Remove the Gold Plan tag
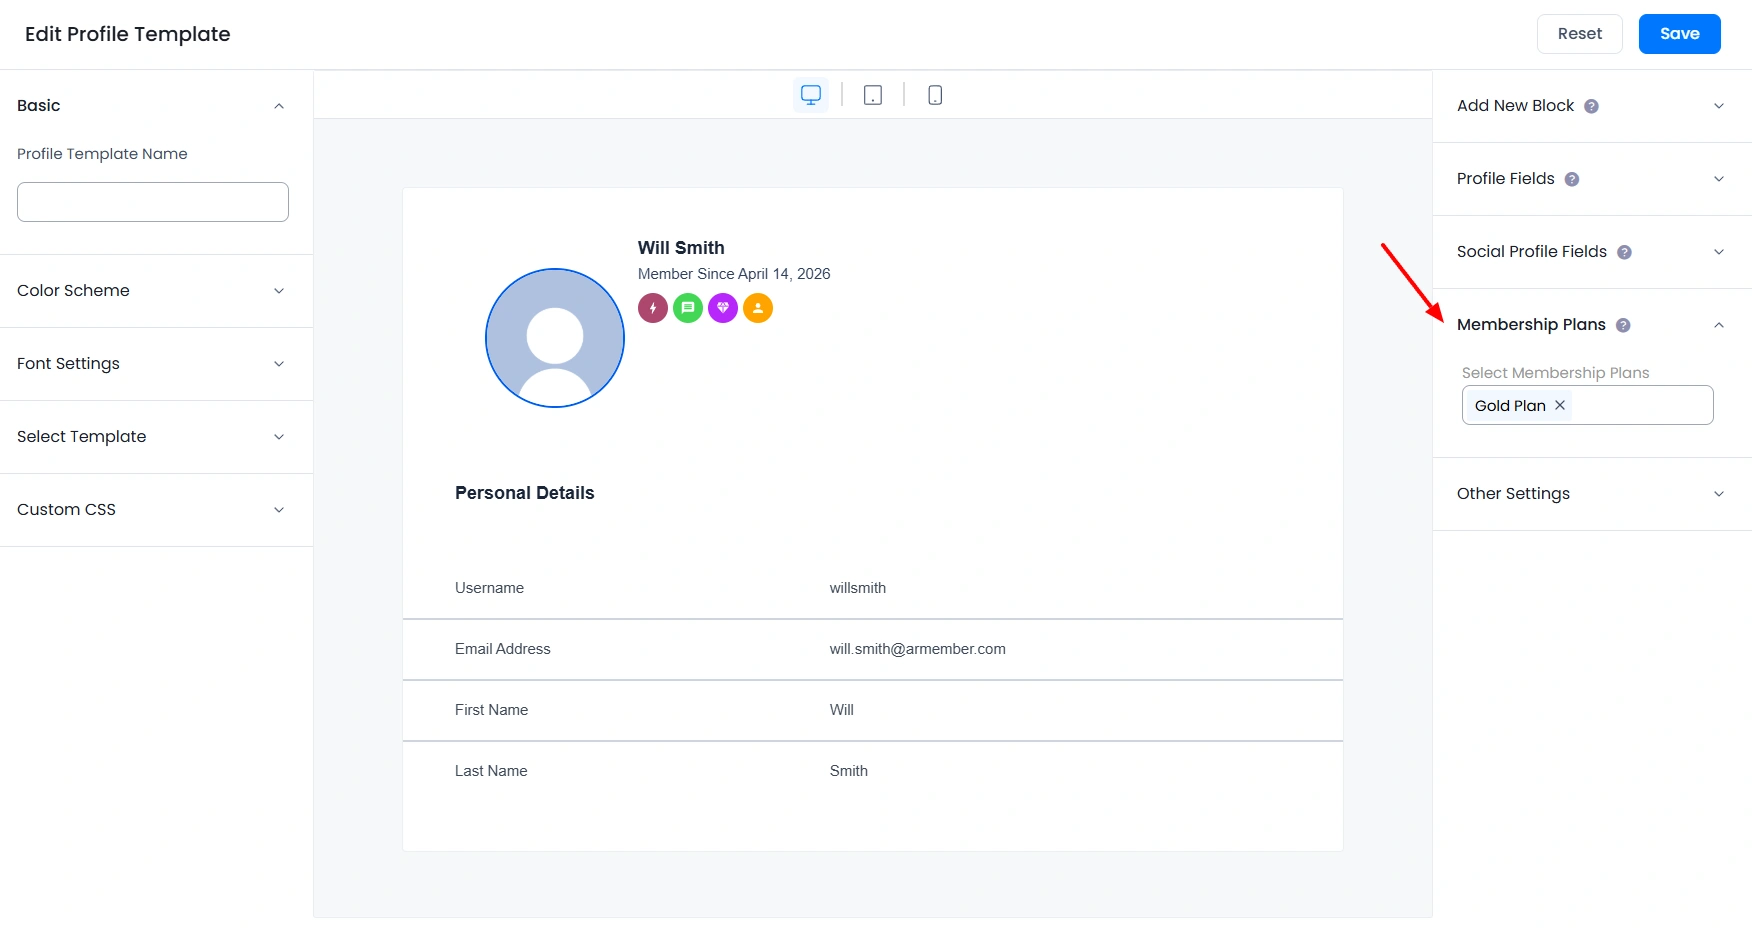The image size is (1752, 933). [x=1559, y=405]
